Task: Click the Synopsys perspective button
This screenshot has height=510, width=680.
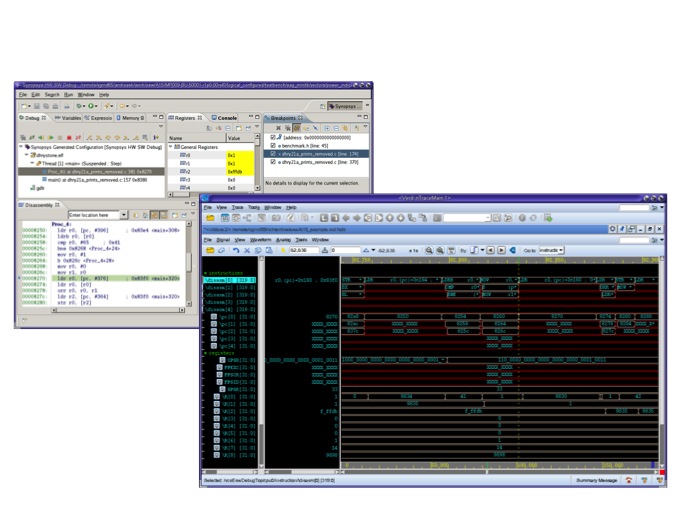Action: click(344, 106)
